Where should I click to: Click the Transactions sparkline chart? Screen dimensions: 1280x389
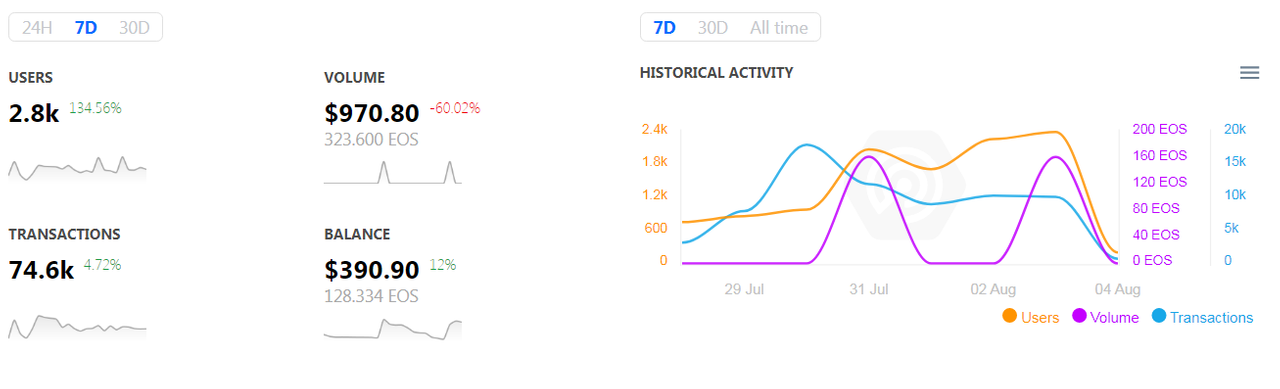78,327
